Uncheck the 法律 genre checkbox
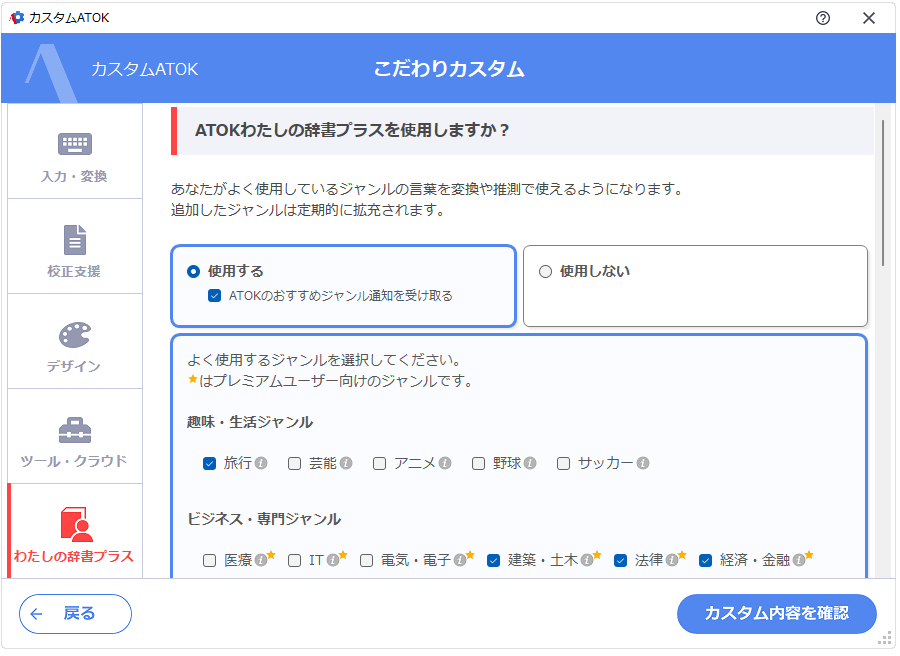The width and height of the screenshot is (900, 656). point(620,560)
